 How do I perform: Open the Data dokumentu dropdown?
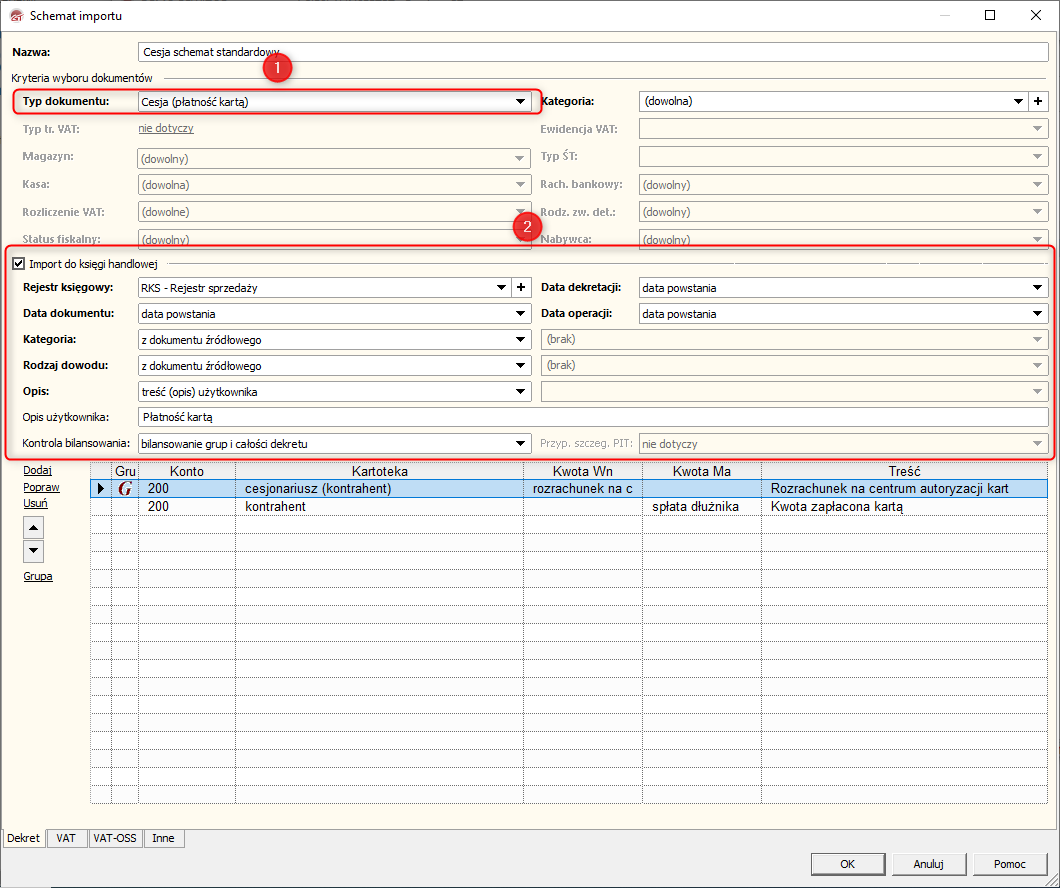520,314
